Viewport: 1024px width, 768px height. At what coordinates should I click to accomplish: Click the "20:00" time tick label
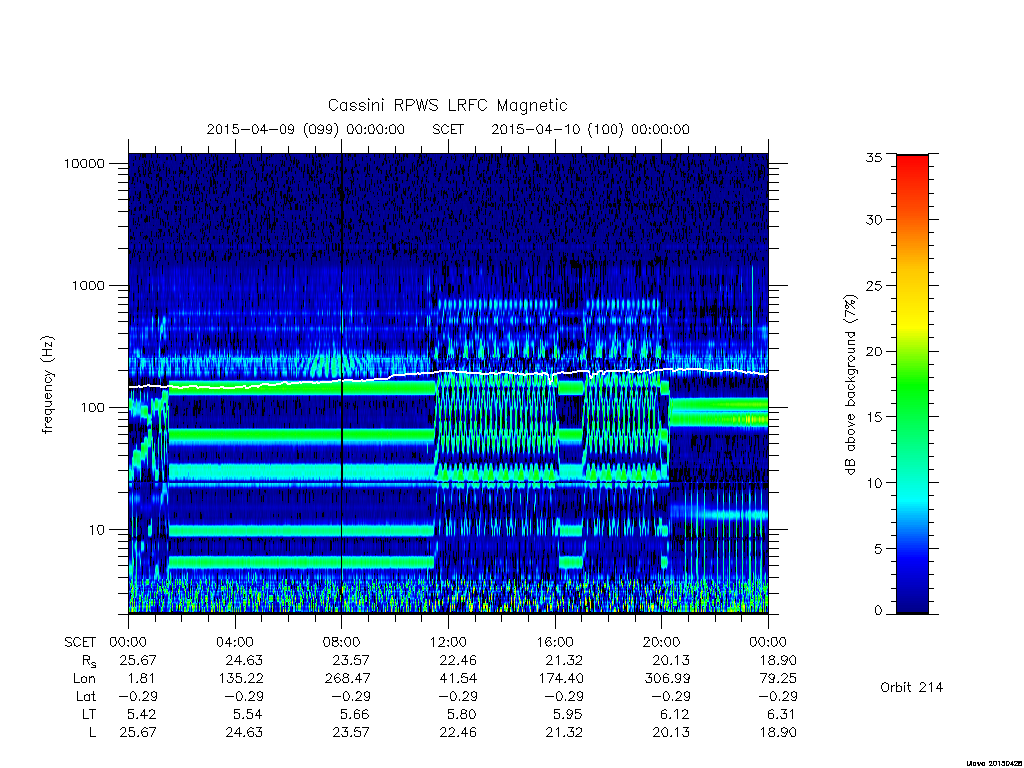661,643
